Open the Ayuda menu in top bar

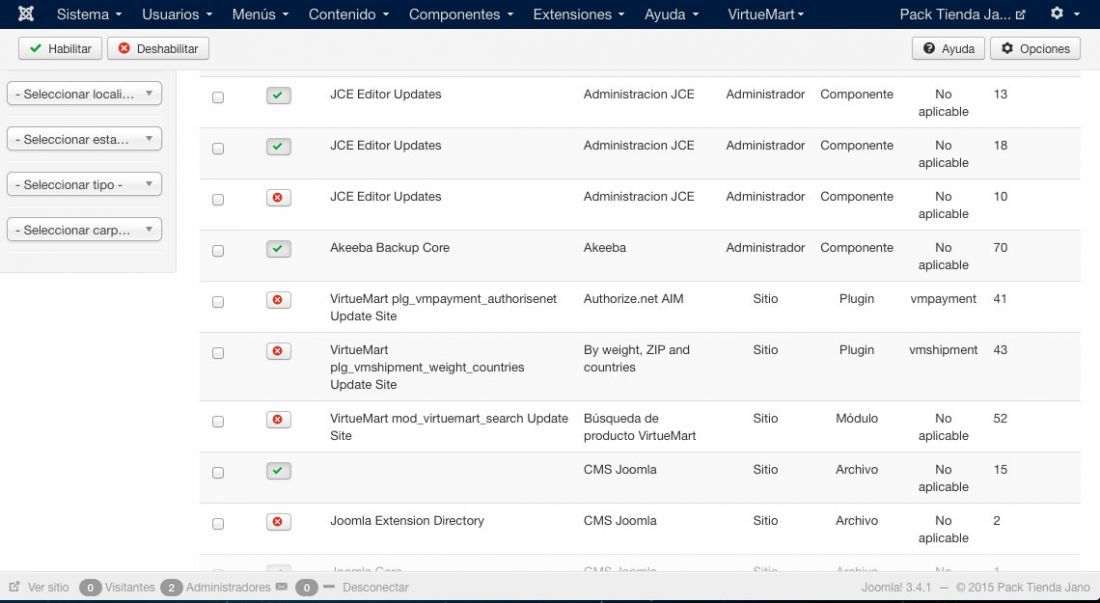click(671, 14)
